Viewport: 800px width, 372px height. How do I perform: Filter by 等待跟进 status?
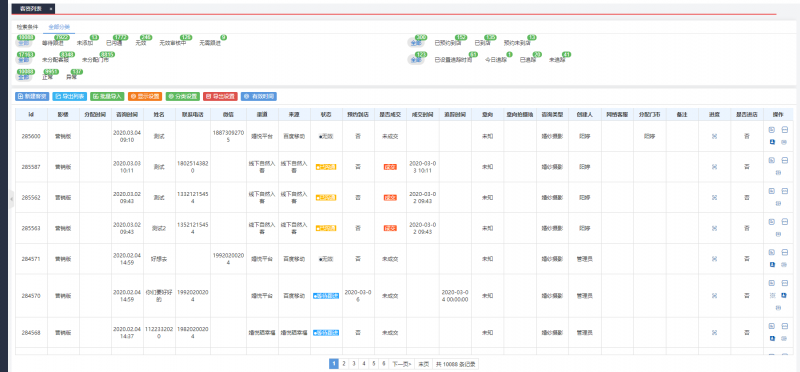coord(52,43)
